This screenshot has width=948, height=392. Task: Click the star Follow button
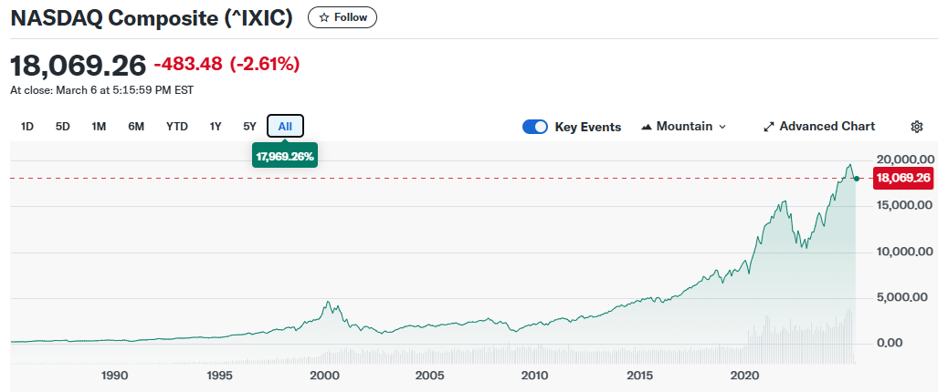342,18
